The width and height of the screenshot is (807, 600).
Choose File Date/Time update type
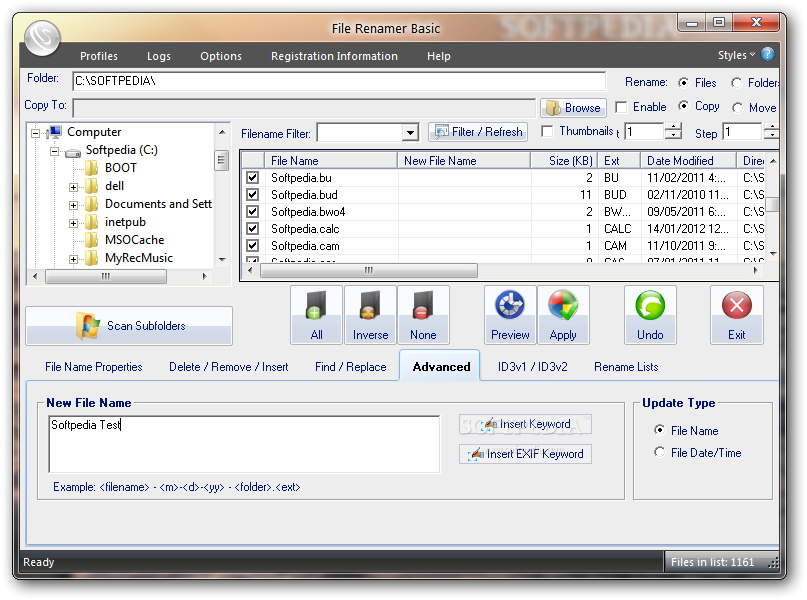pos(659,452)
